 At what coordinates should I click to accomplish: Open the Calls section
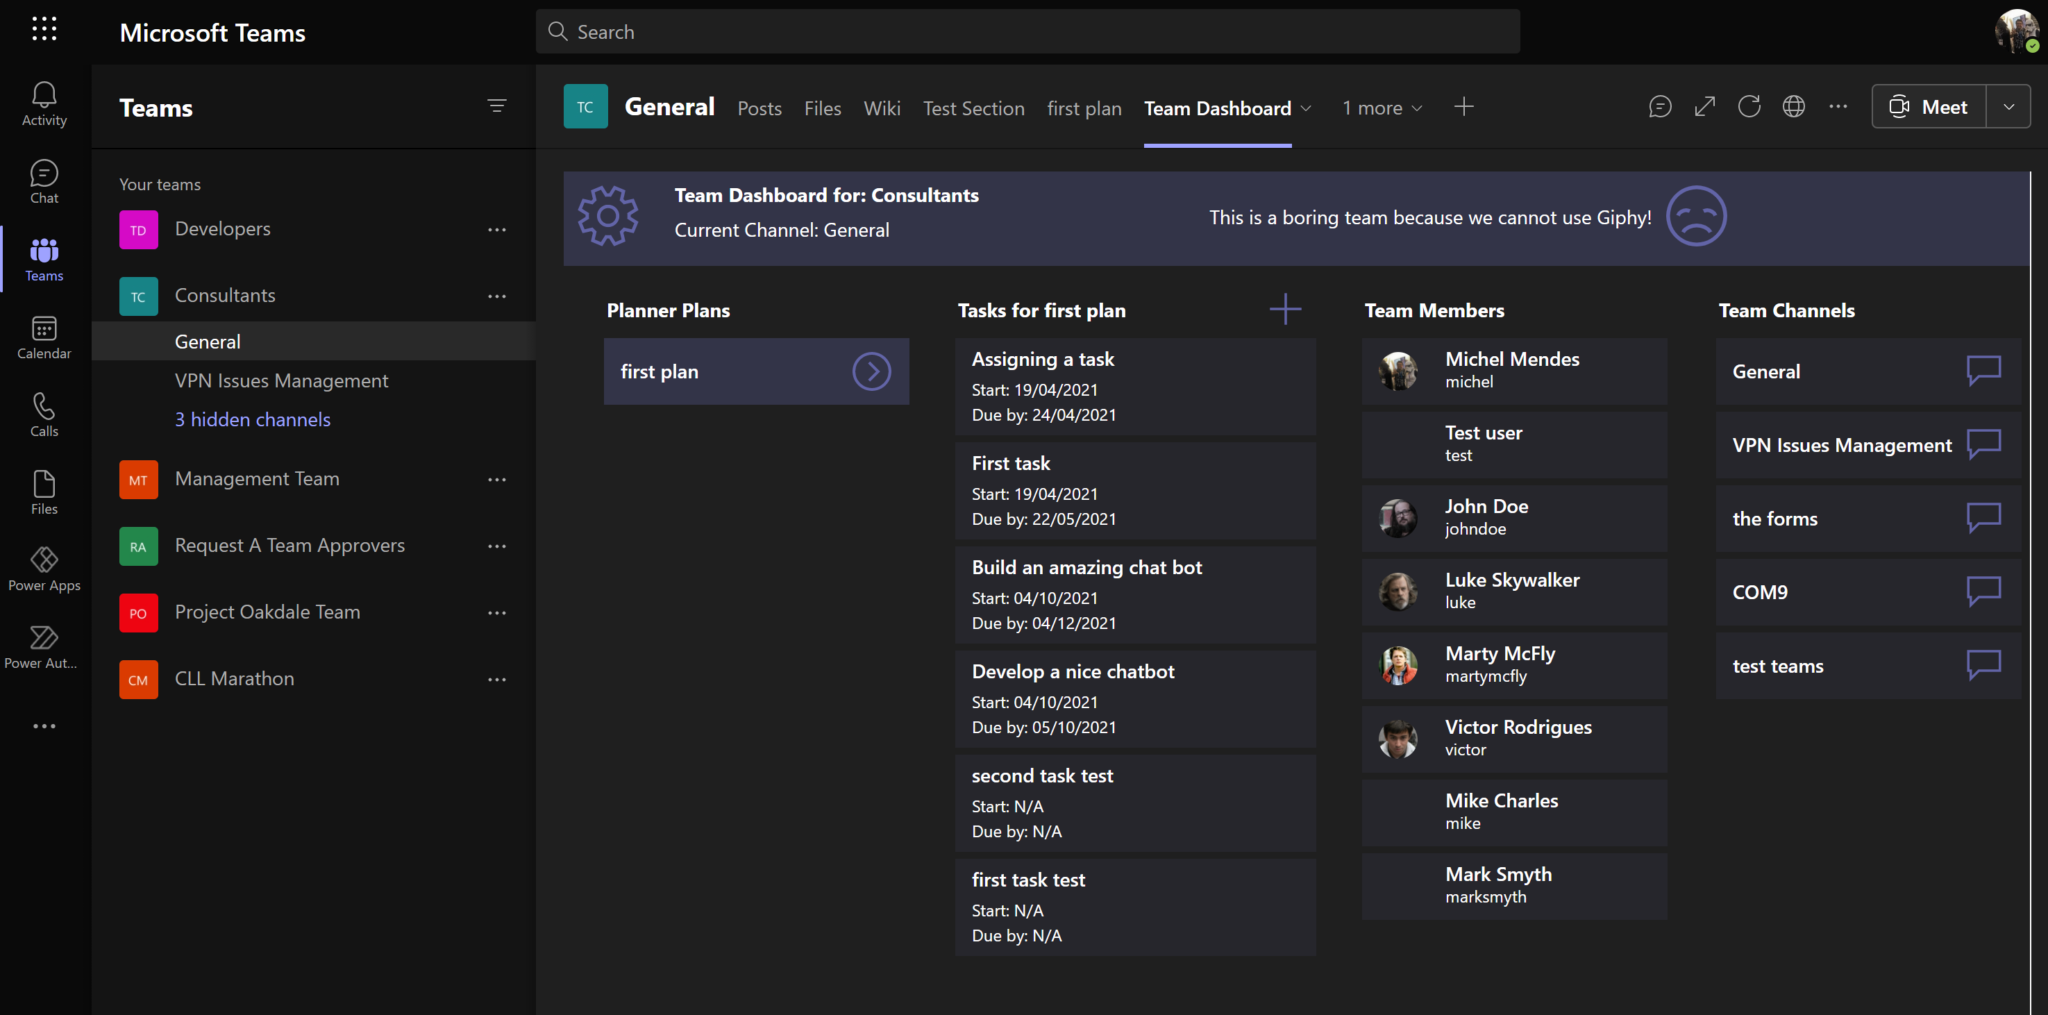point(44,414)
